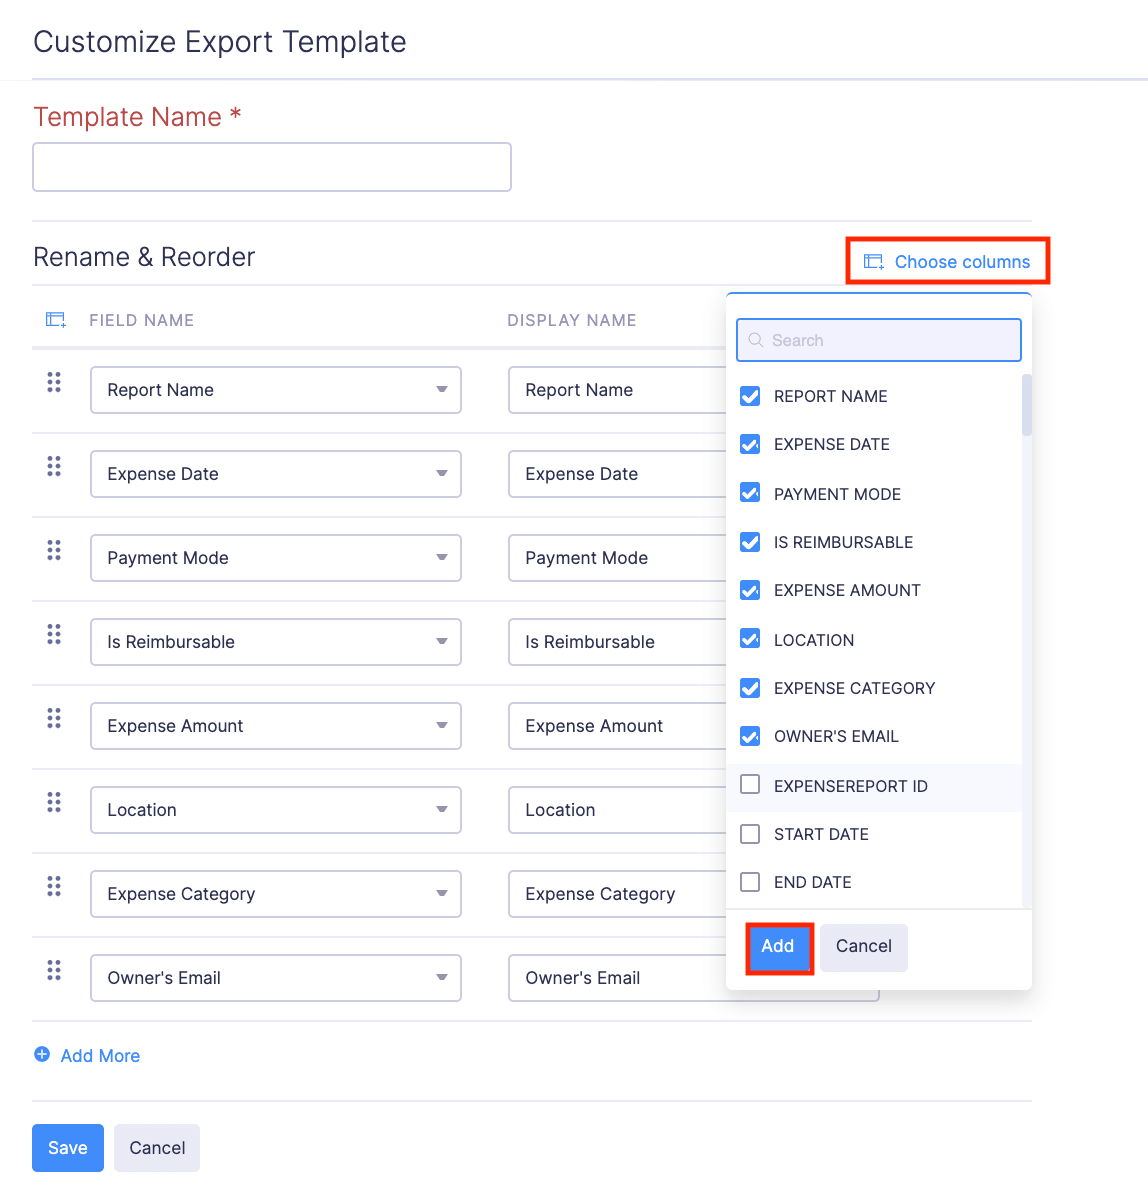The image size is (1148, 1202).
Task: Select the drag handle for Payment Mode
Action: (54, 550)
